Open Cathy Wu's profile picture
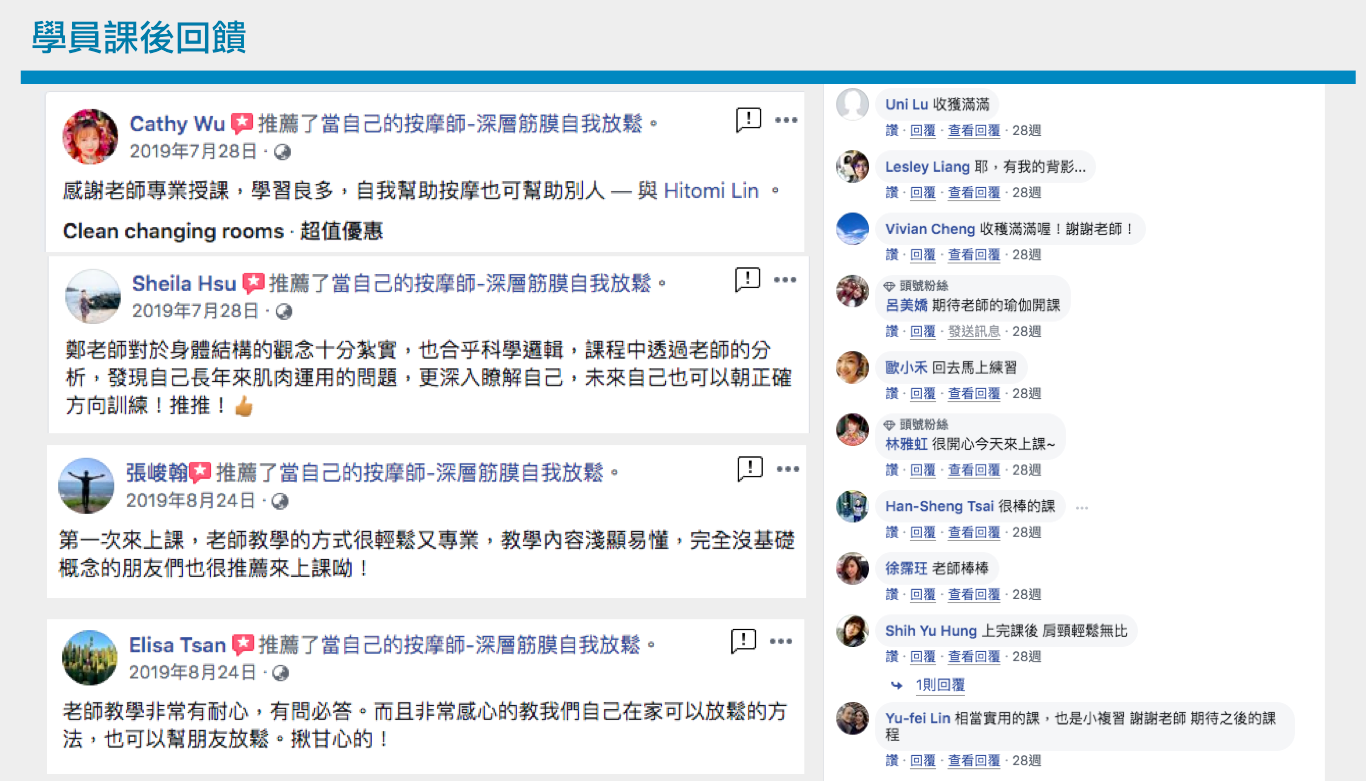The height and width of the screenshot is (781, 1366). coord(91,137)
